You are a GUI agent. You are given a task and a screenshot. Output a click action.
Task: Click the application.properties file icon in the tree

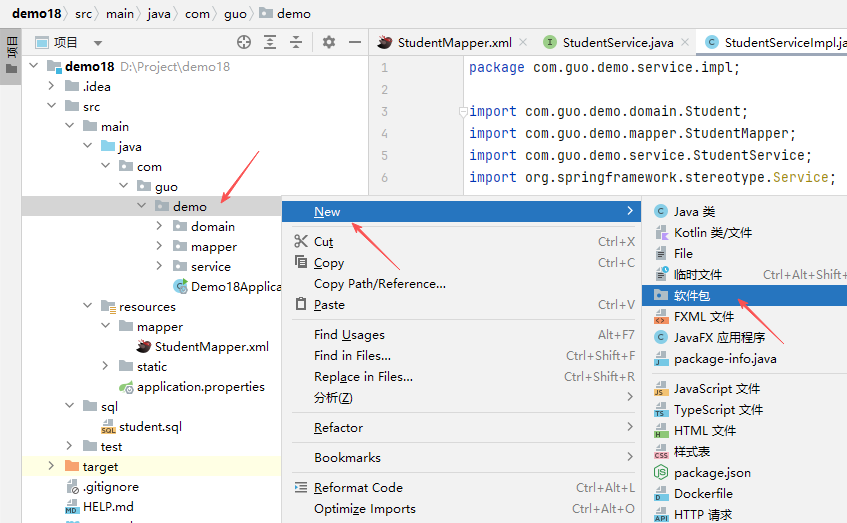pos(126,387)
